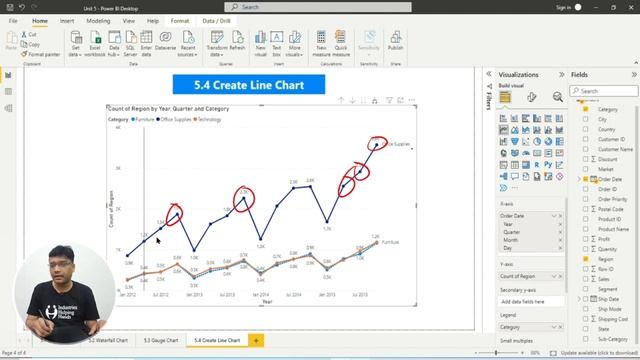Import from Excel workbook icon
The image size is (640, 360).
95,44
